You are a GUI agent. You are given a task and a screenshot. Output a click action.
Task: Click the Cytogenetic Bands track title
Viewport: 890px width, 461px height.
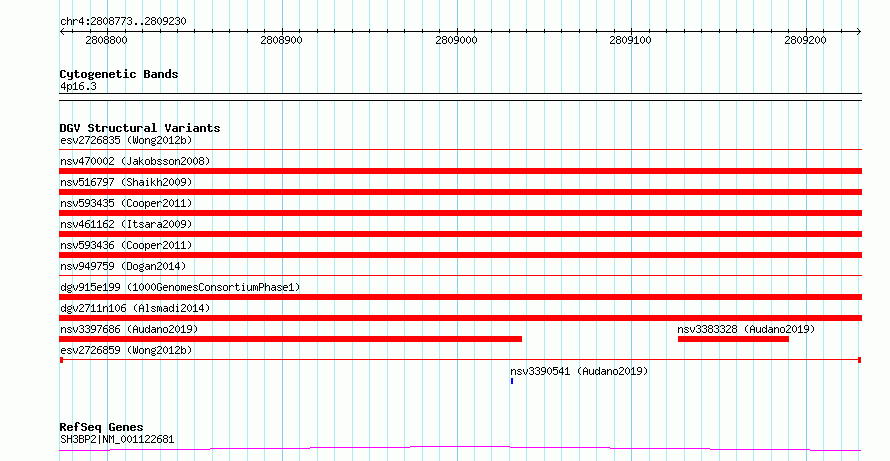[x=119, y=74]
